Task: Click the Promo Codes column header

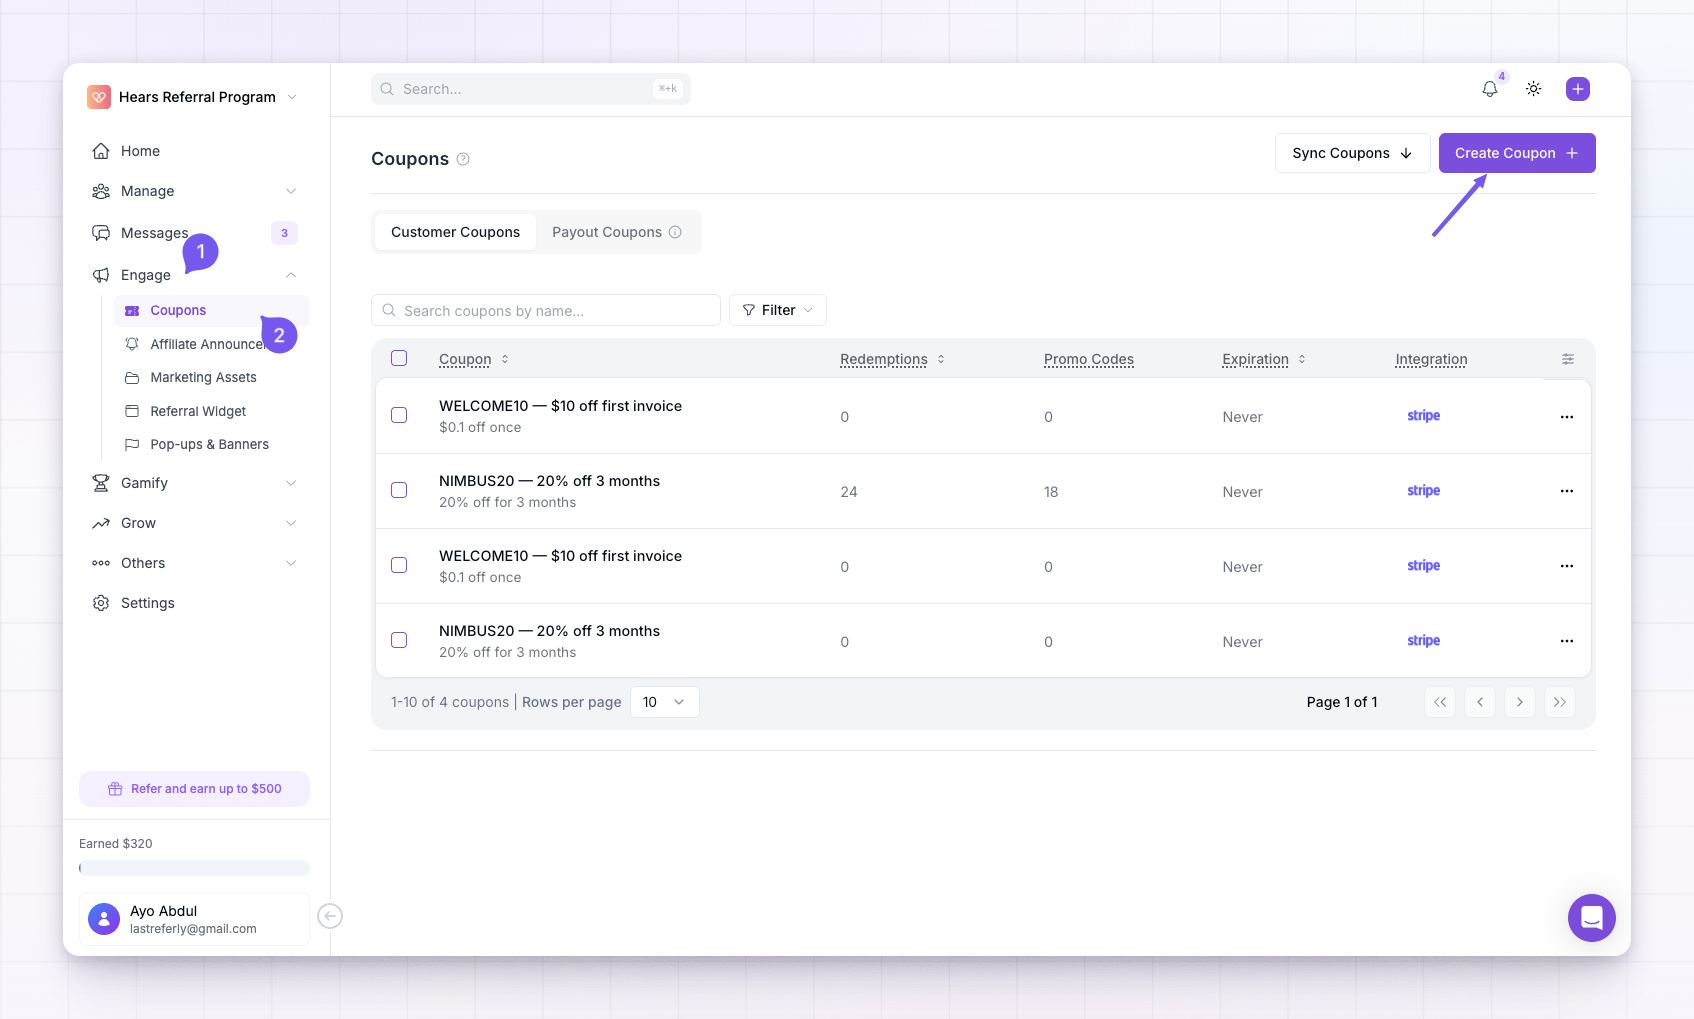Action: coord(1089,359)
